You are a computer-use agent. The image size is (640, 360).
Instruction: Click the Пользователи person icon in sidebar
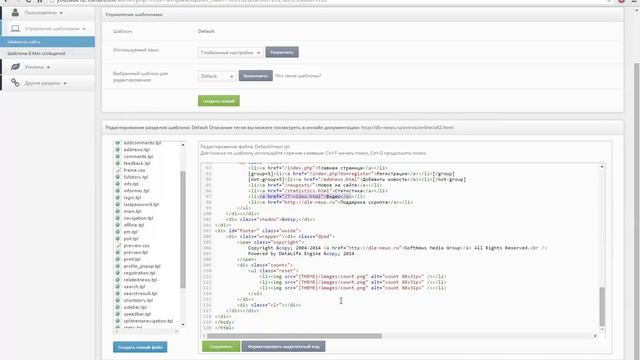pyautogui.click(x=15, y=13)
